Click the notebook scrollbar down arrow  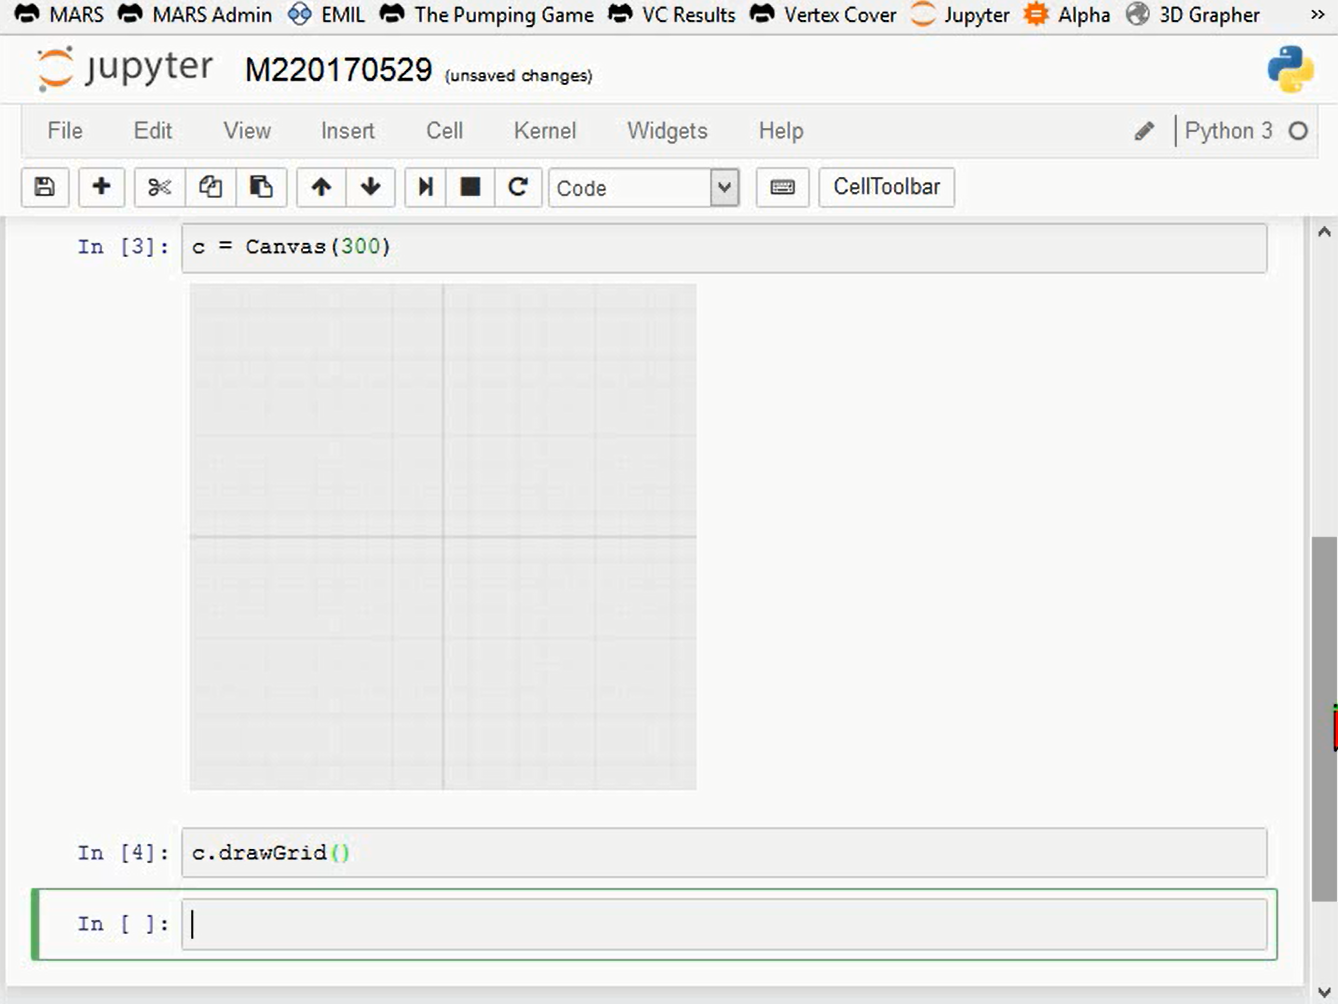pos(1324,992)
